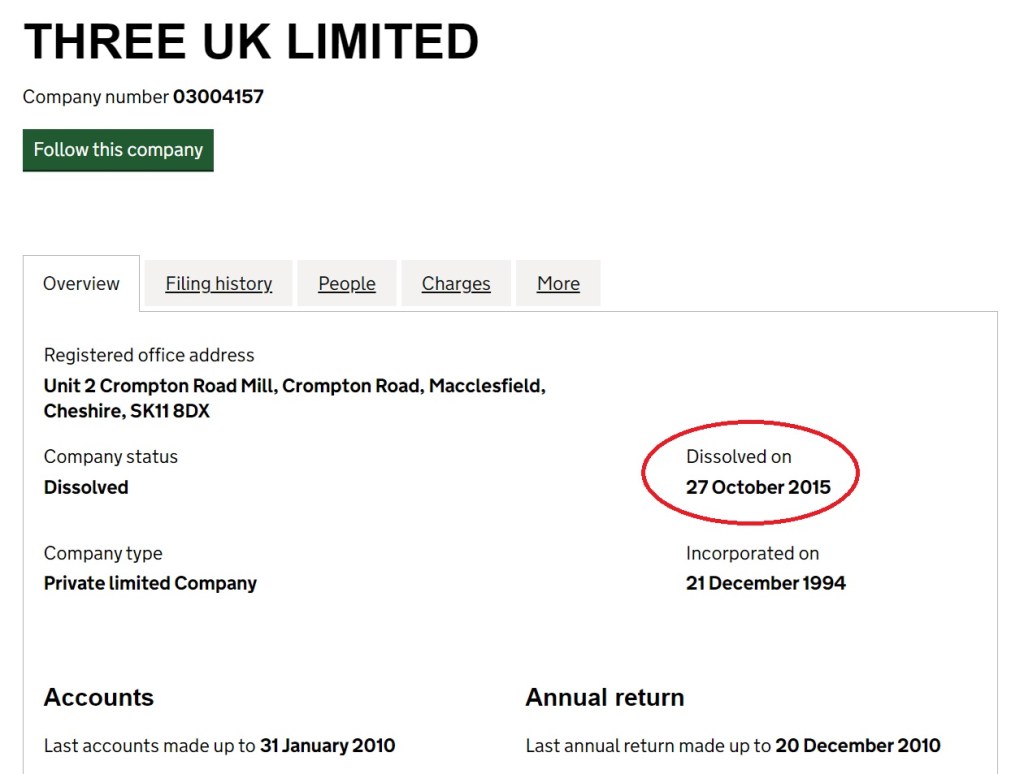The image size is (1024, 774).
Task: Select the Overview tab
Action: pyautogui.click(x=81, y=284)
